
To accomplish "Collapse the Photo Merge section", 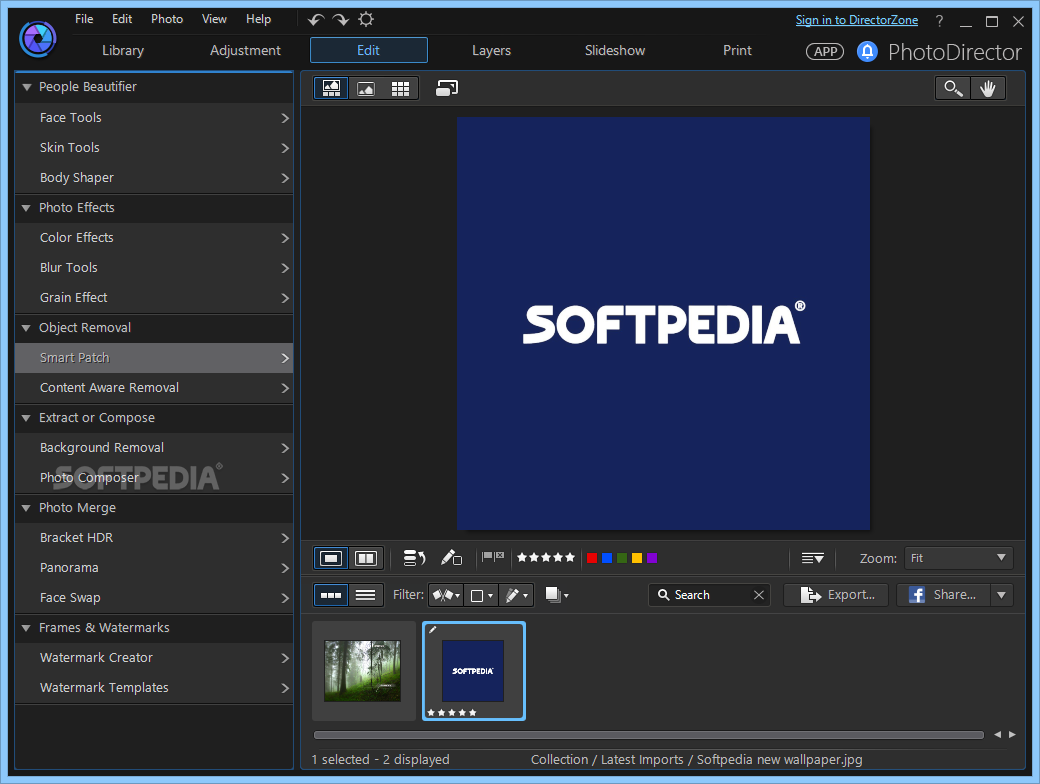I will point(27,508).
